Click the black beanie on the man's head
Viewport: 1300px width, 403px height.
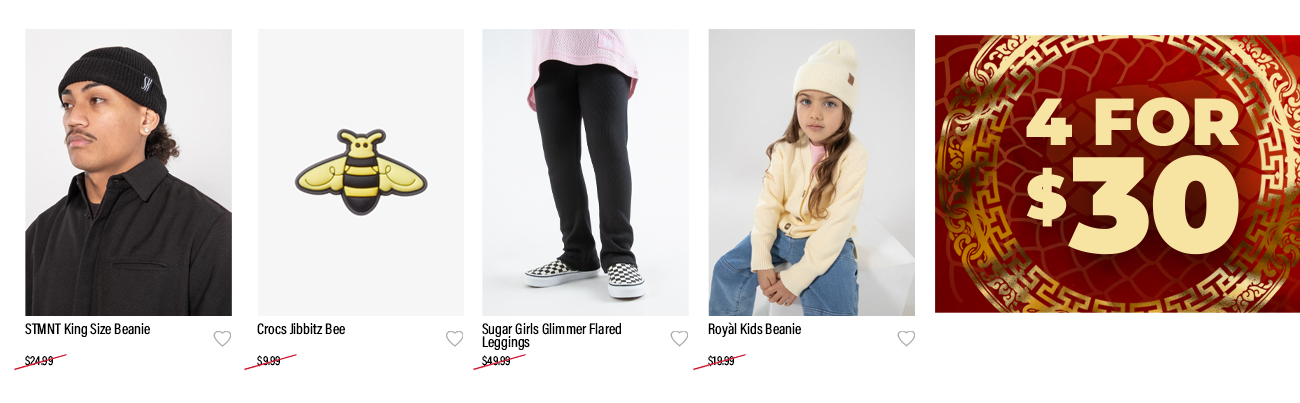point(112,79)
